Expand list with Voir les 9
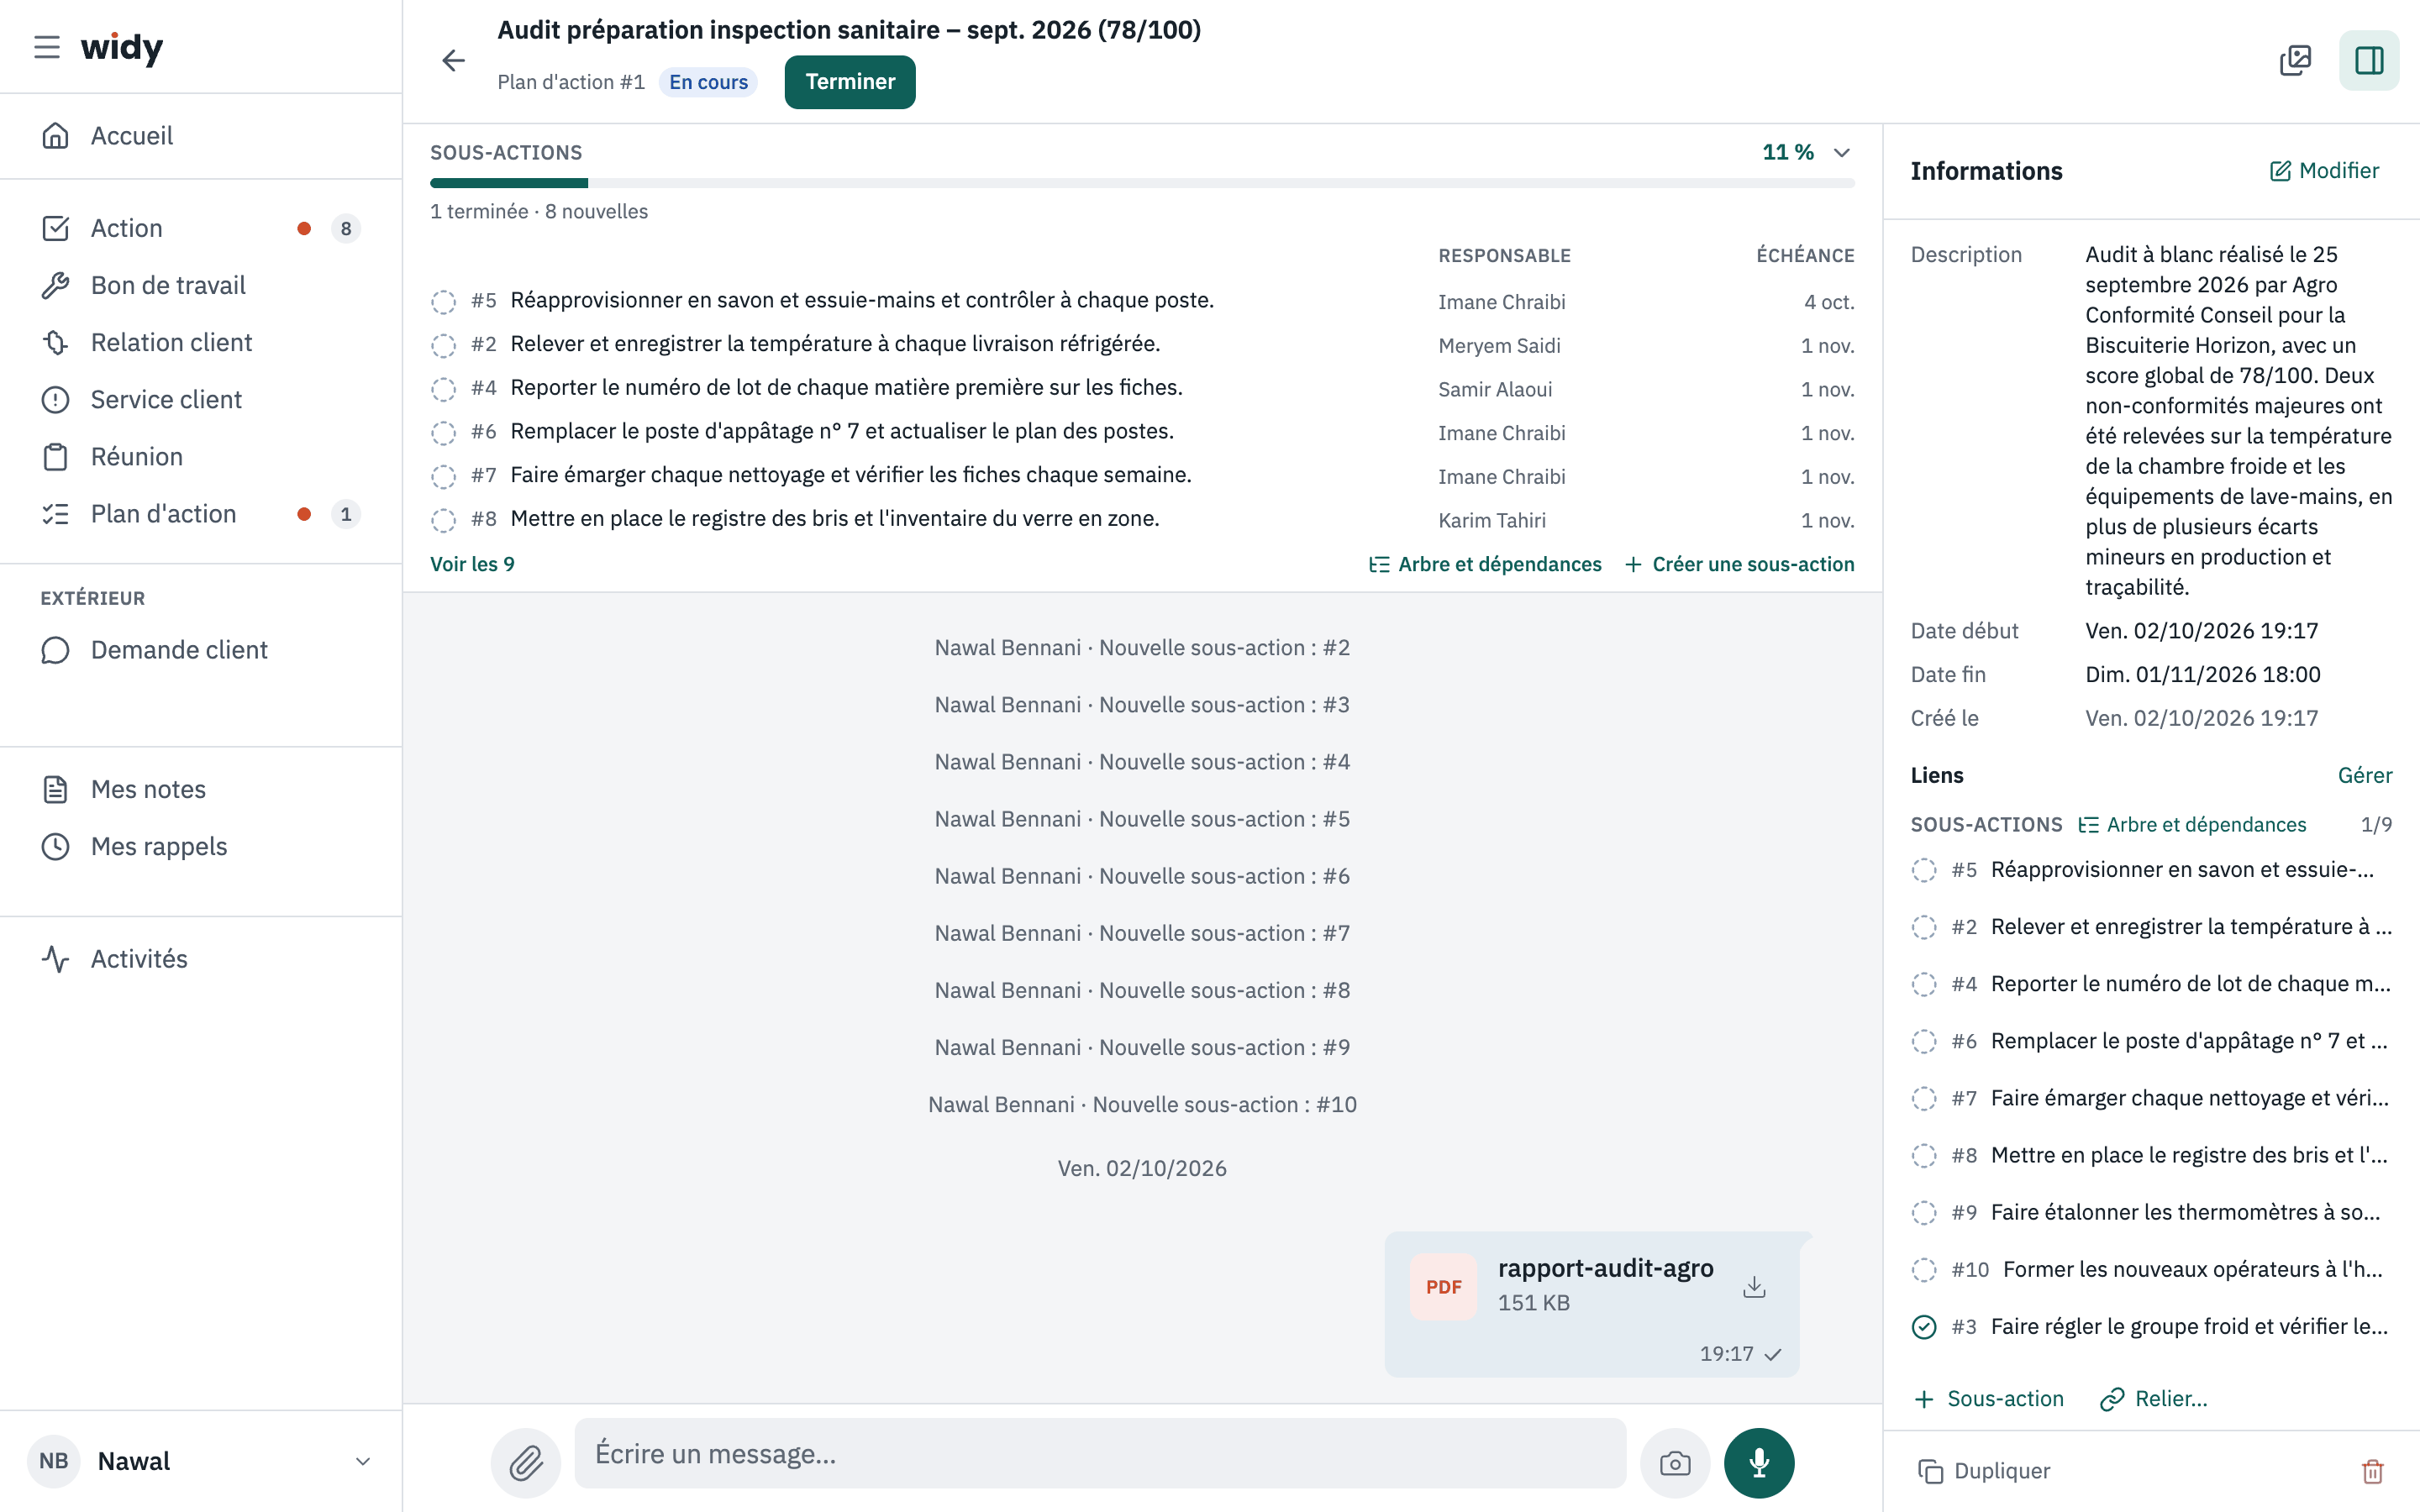The height and width of the screenshot is (1512, 2420). [472, 564]
